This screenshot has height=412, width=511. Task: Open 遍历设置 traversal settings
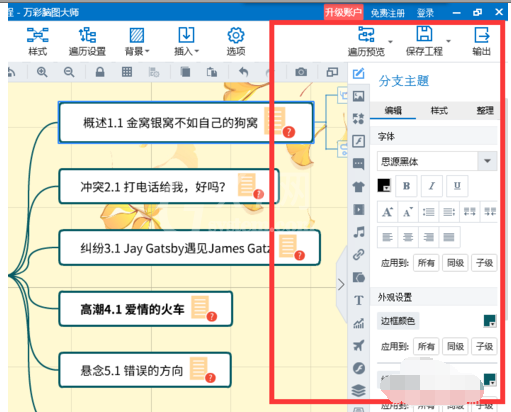point(87,41)
